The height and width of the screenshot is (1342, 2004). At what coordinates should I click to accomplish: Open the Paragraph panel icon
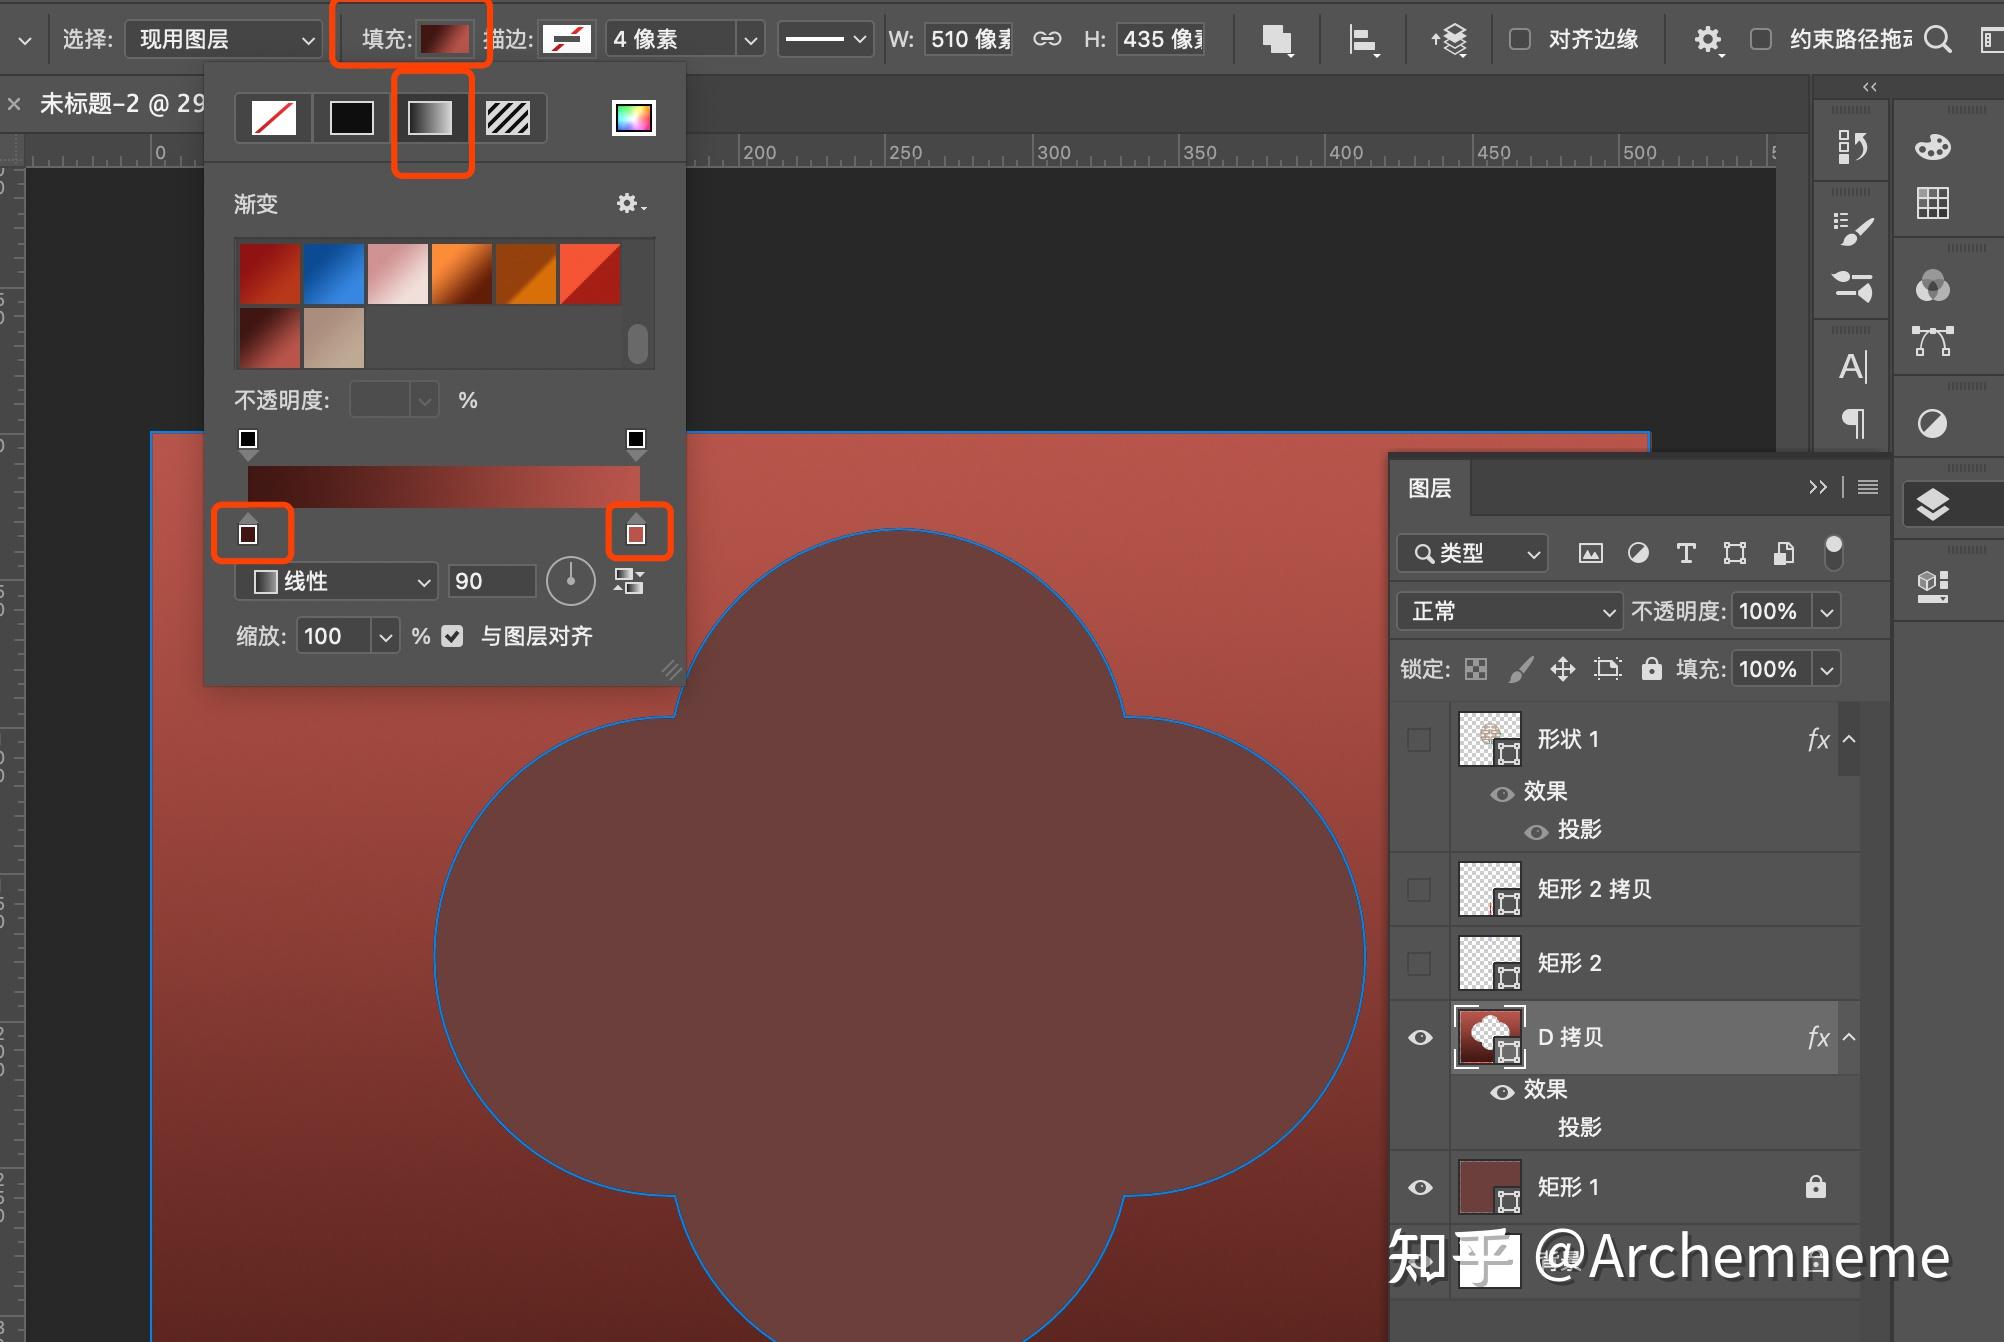click(x=1853, y=423)
